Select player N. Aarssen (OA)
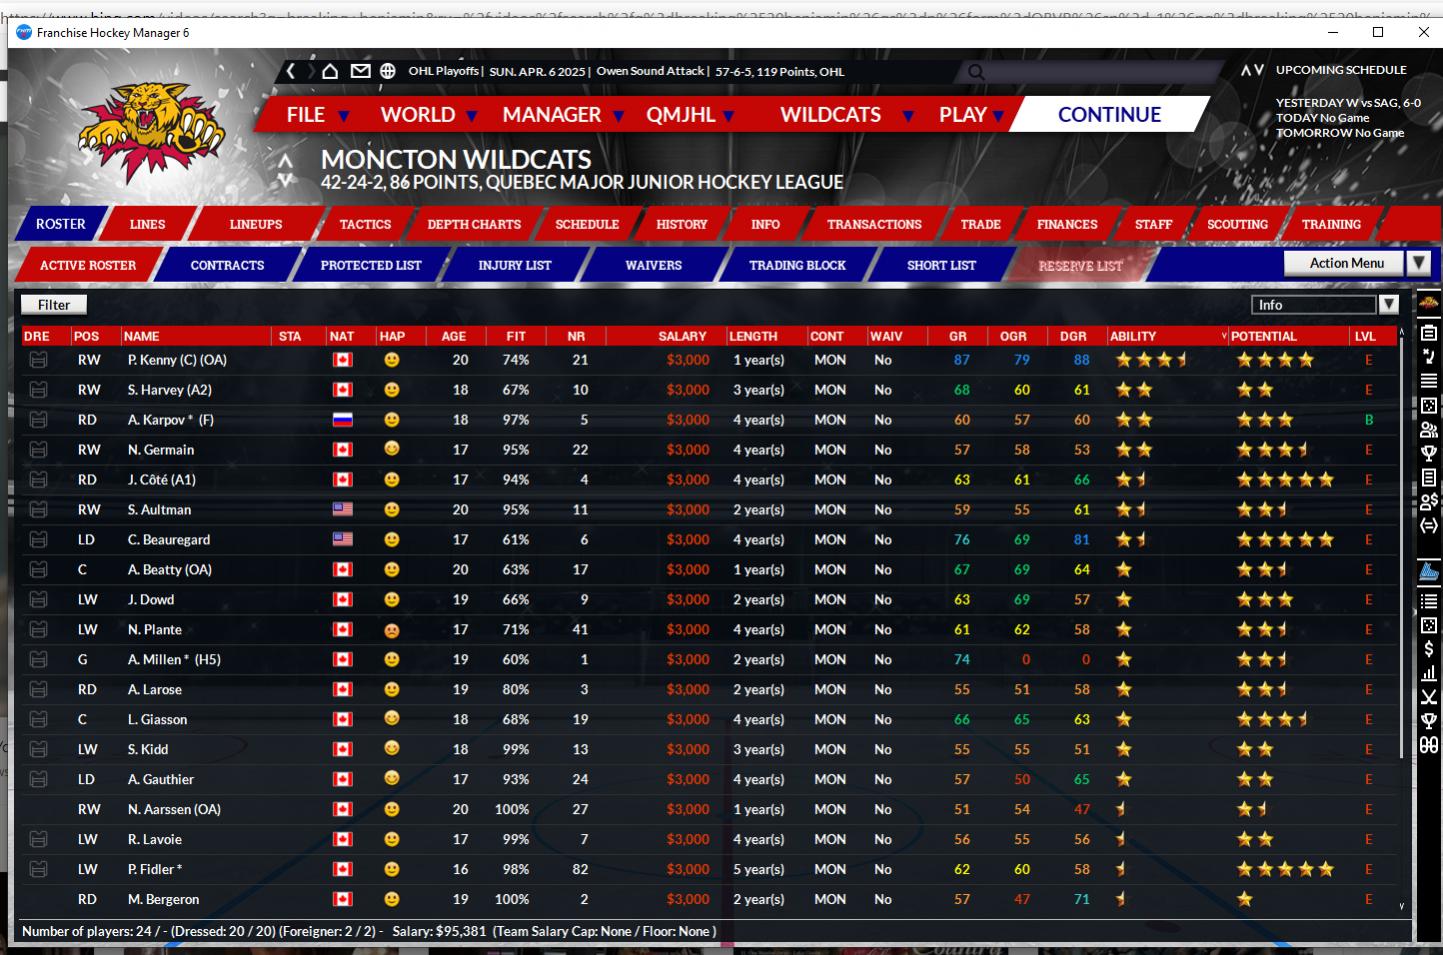Screen dimensions: 1443x955 tap(174, 810)
